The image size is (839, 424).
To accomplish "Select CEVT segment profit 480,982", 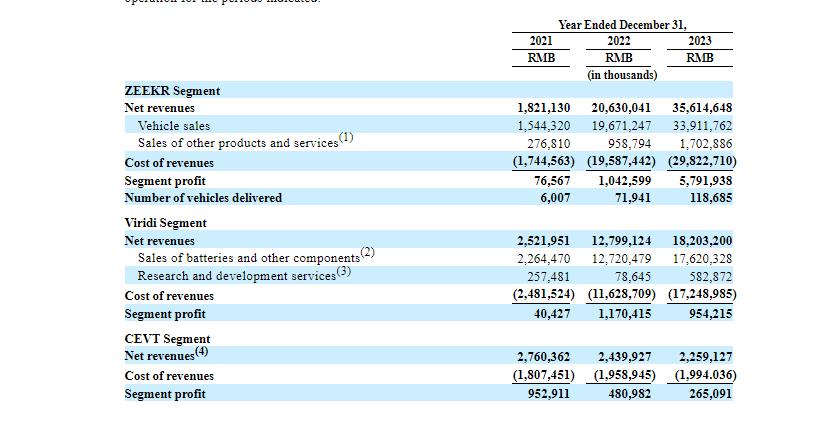I will coord(629,394).
